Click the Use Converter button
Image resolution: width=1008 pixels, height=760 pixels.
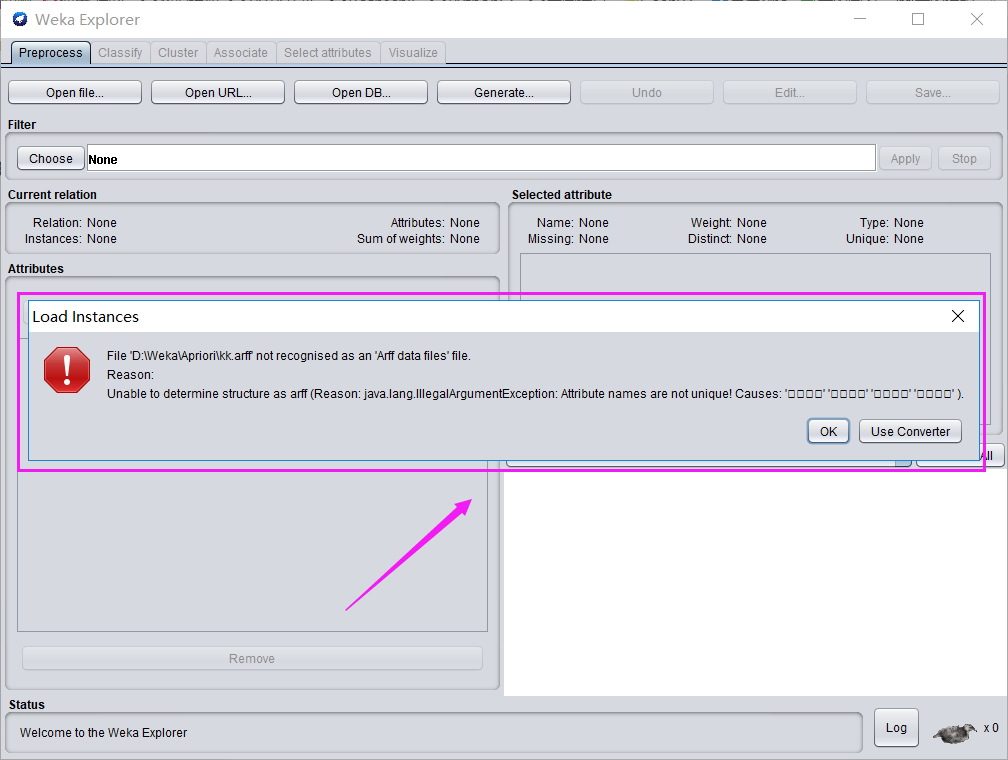(x=910, y=431)
